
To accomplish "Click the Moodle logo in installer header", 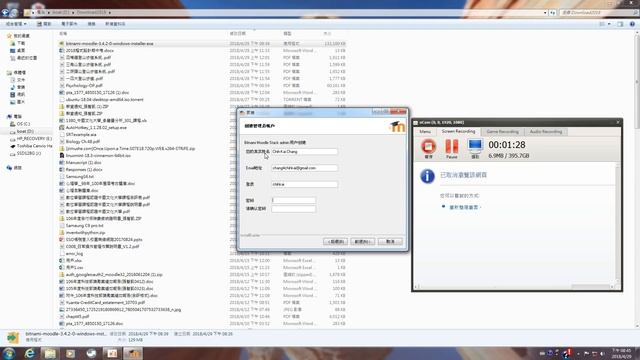I will [x=397, y=127].
